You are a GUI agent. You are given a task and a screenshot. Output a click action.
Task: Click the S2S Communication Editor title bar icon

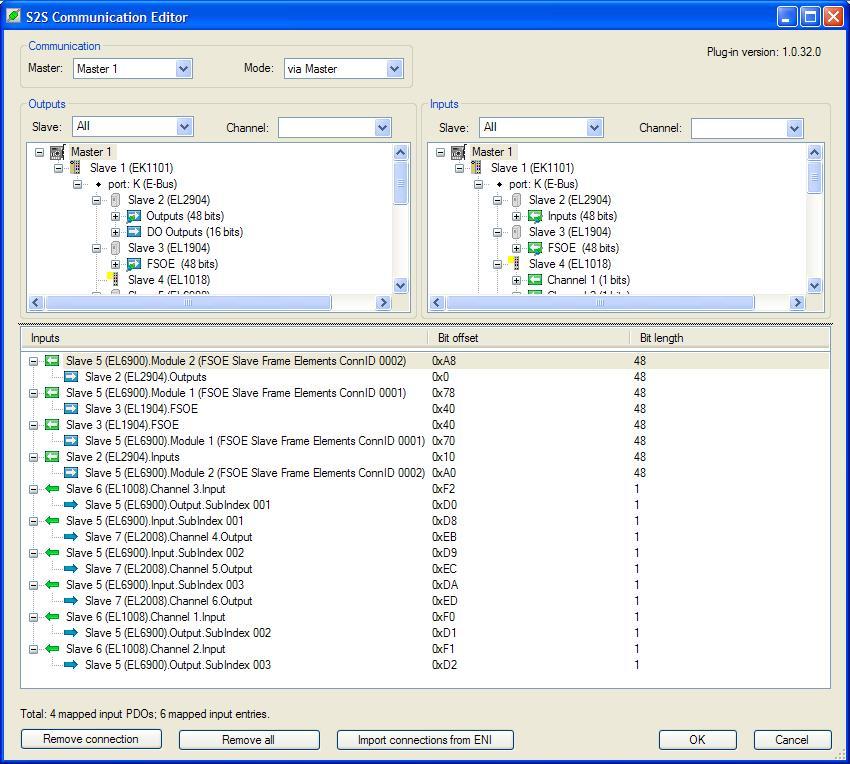coord(14,16)
